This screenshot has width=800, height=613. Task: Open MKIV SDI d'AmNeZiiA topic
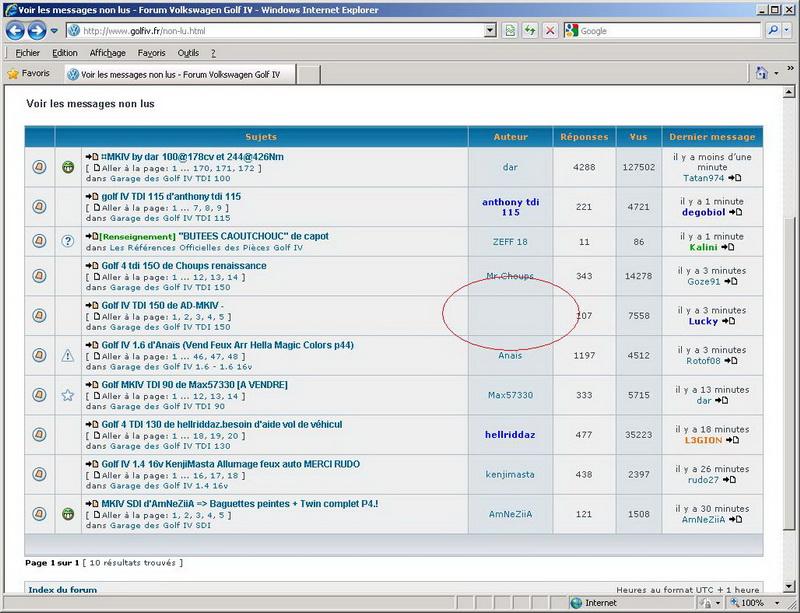(x=240, y=504)
